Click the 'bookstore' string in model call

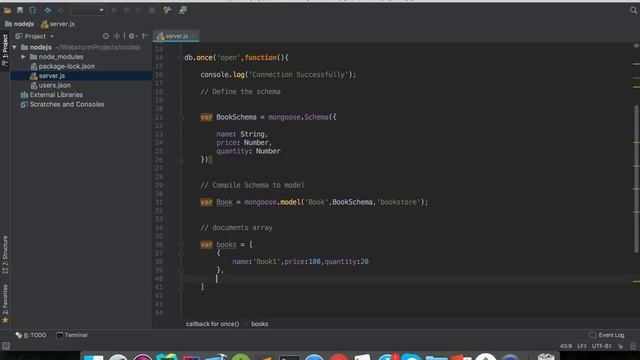tap(398, 202)
